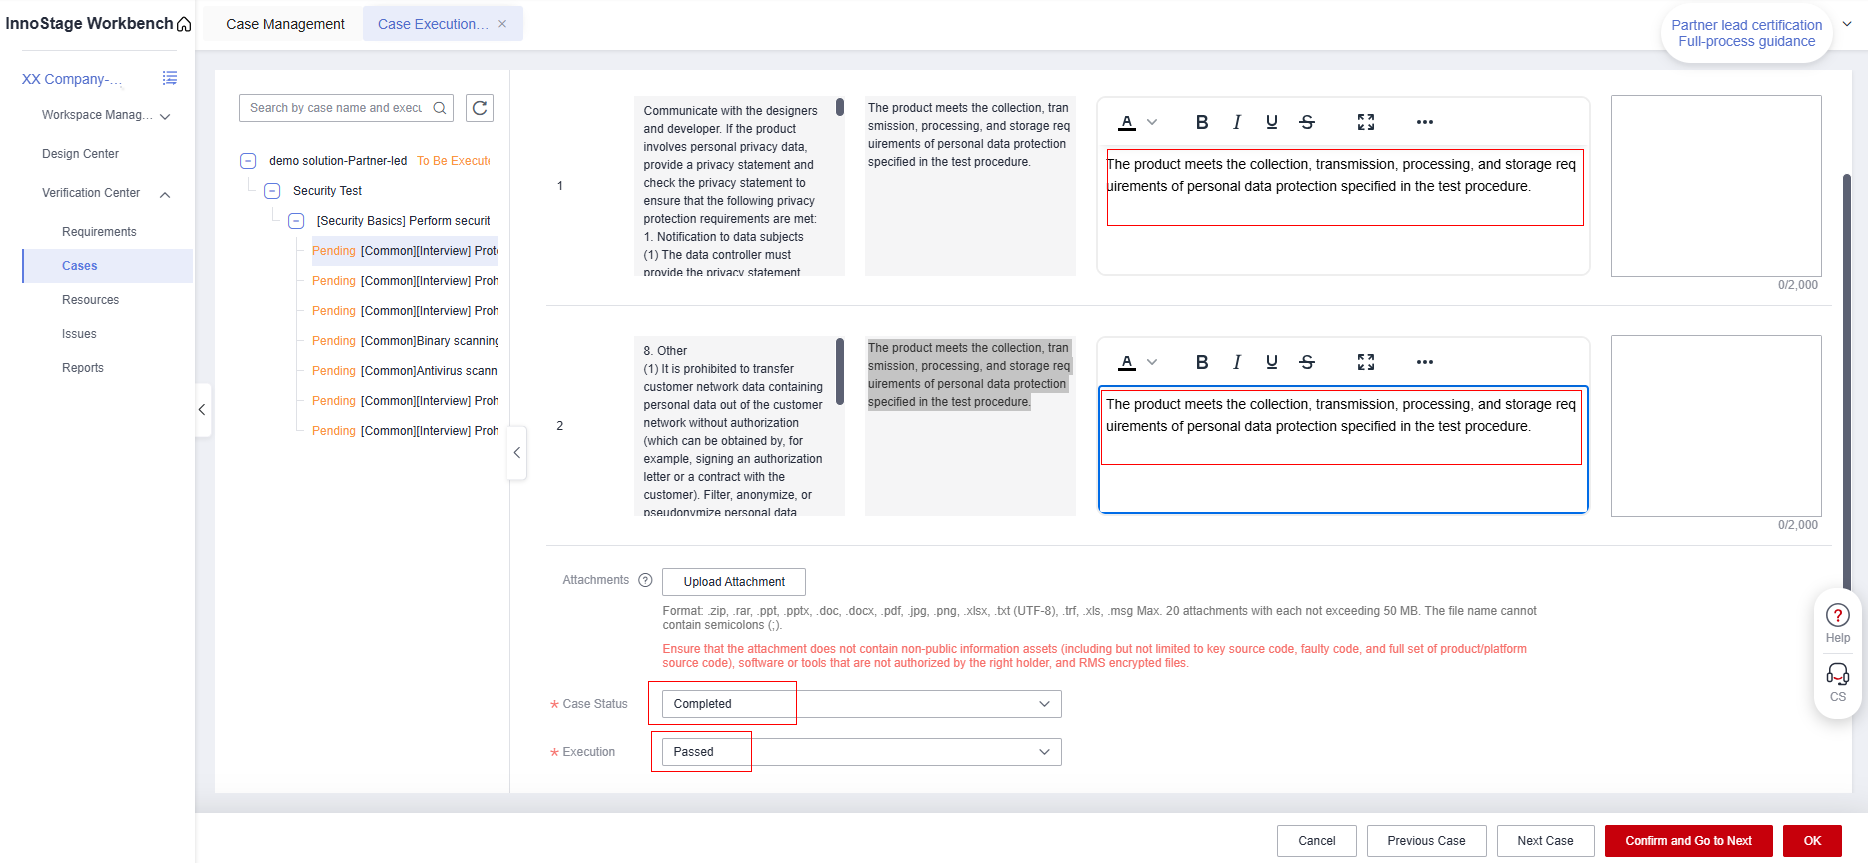Viewport: 1868px width, 863px height.
Task: Collapse demo solution-Partner-led tree node
Action: [x=248, y=161]
